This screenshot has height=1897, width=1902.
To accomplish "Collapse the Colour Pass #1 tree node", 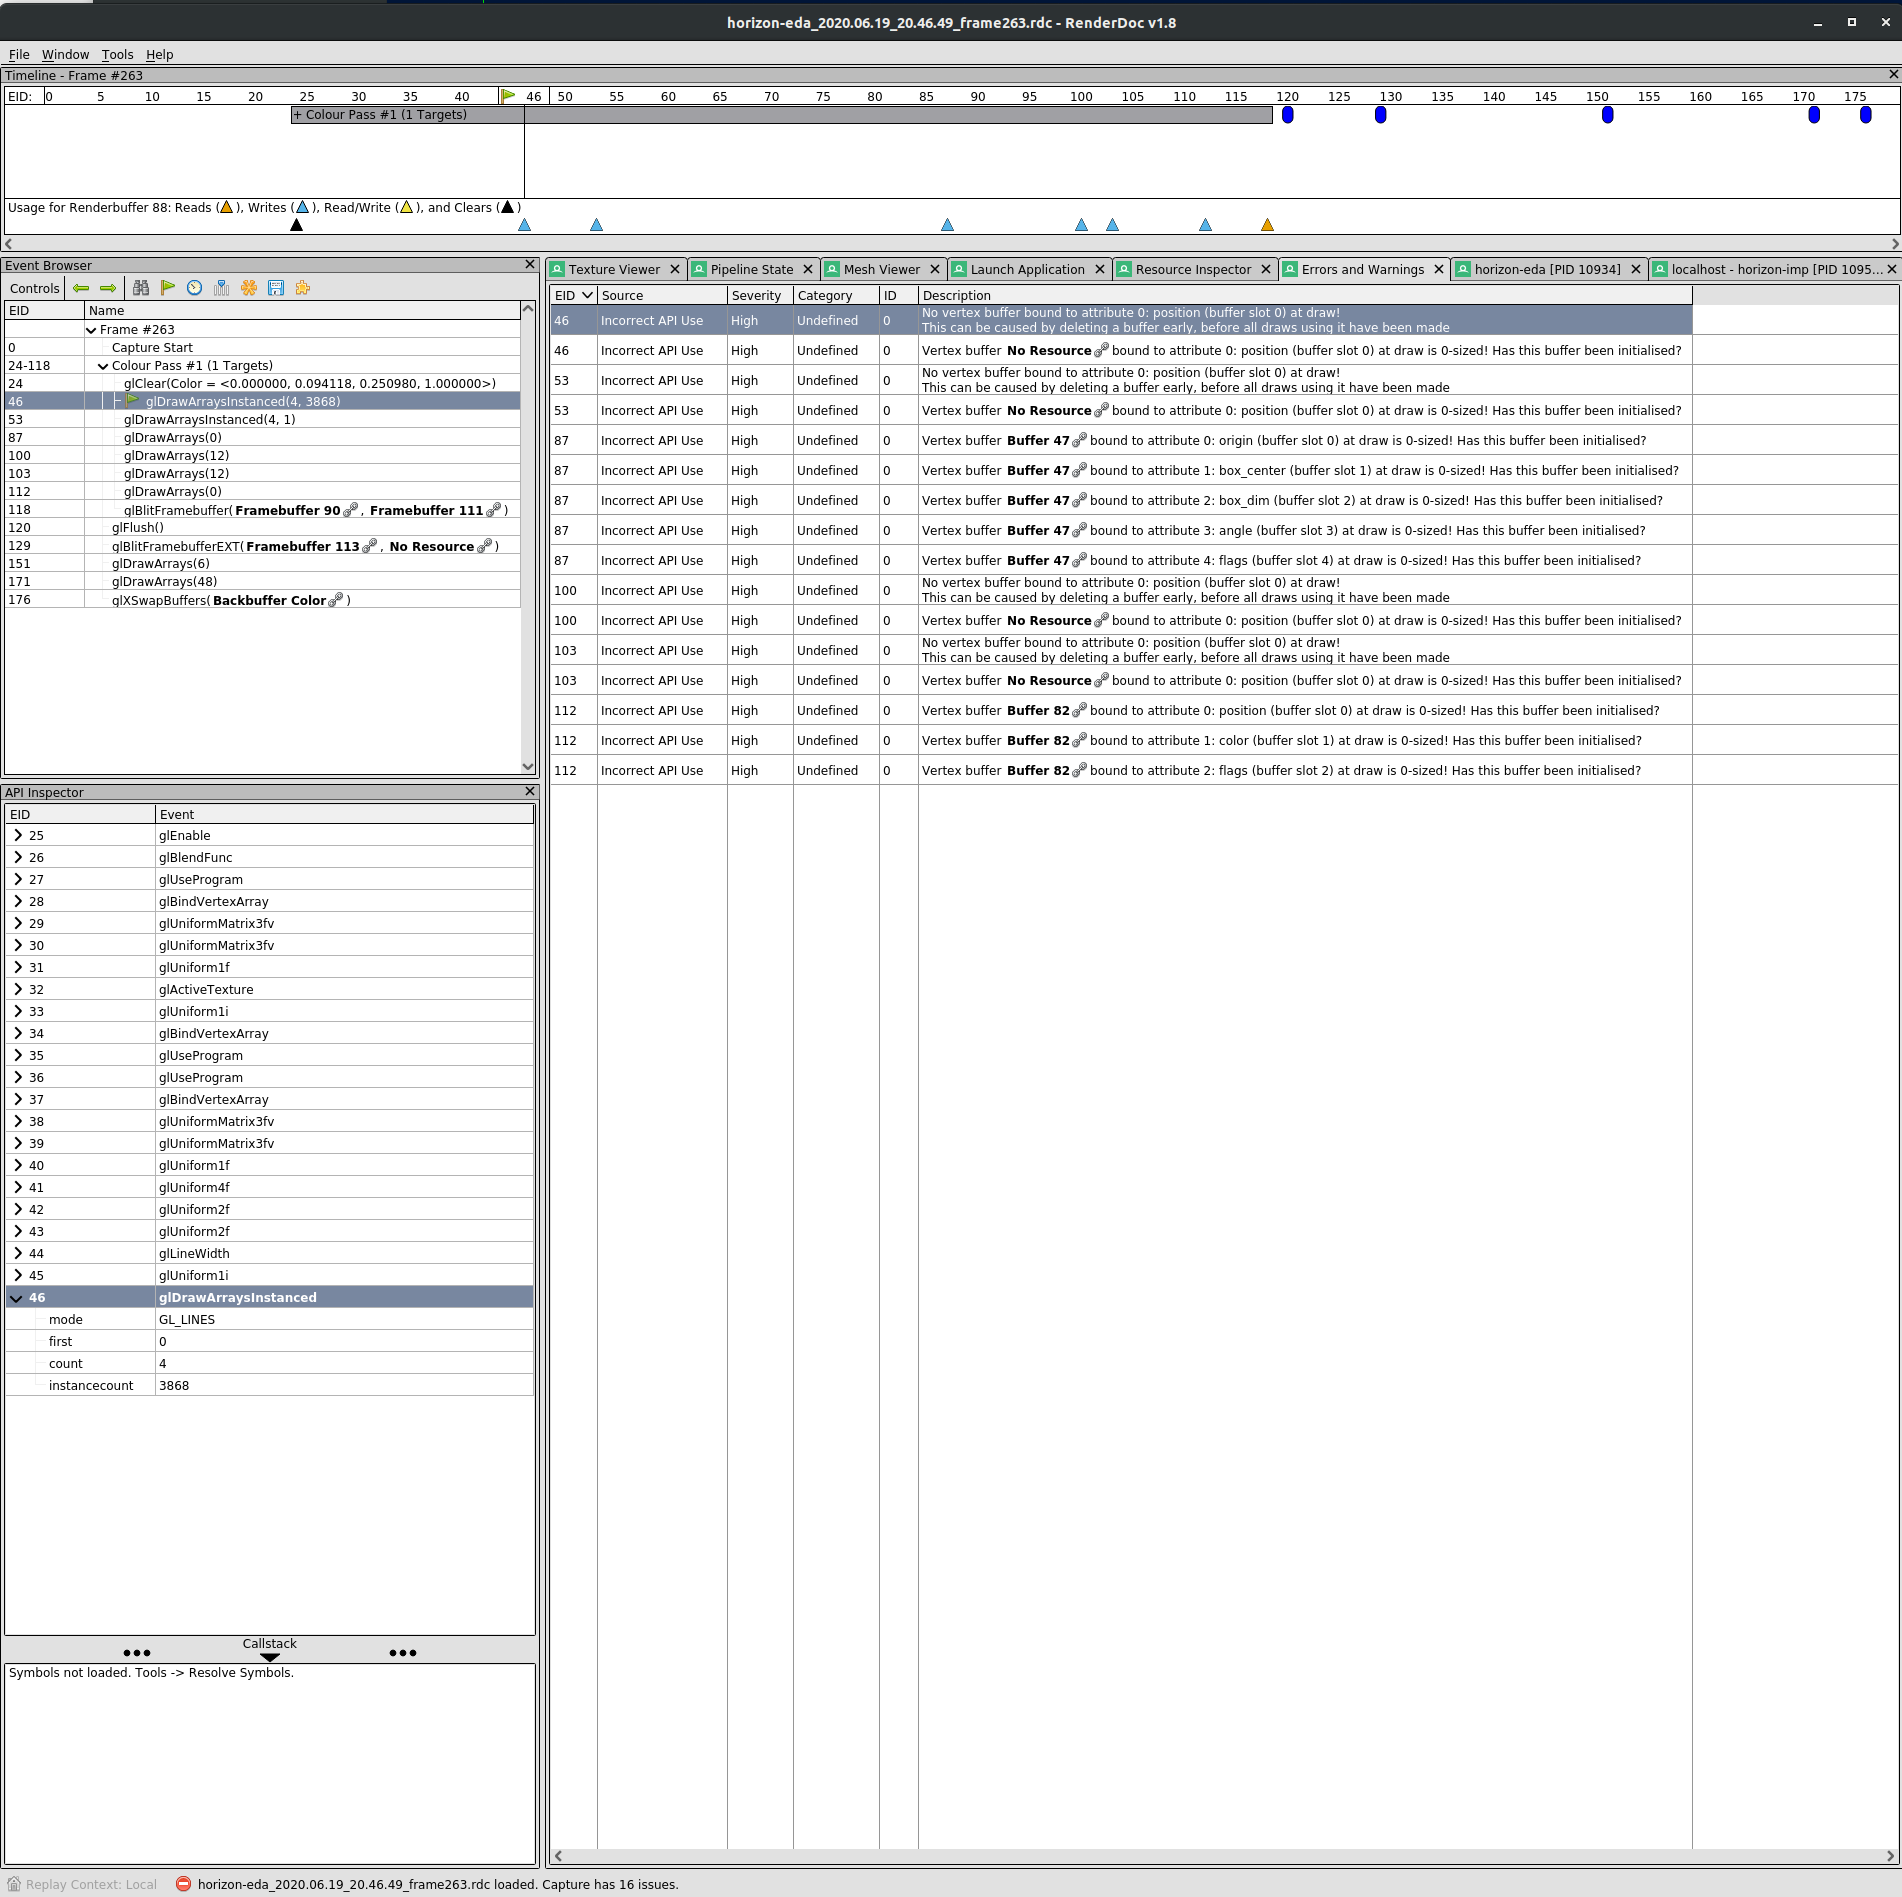I will 104,365.
